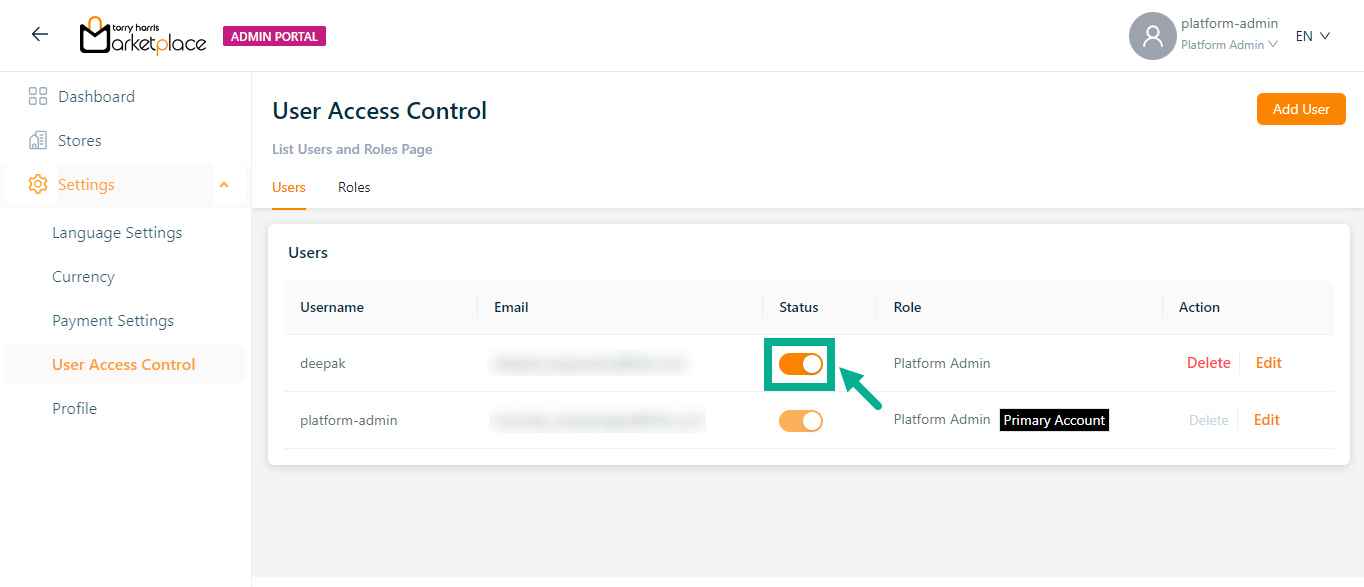The height and width of the screenshot is (587, 1364).
Task: Click the user avatar icon
Action: pos(1152,36)
